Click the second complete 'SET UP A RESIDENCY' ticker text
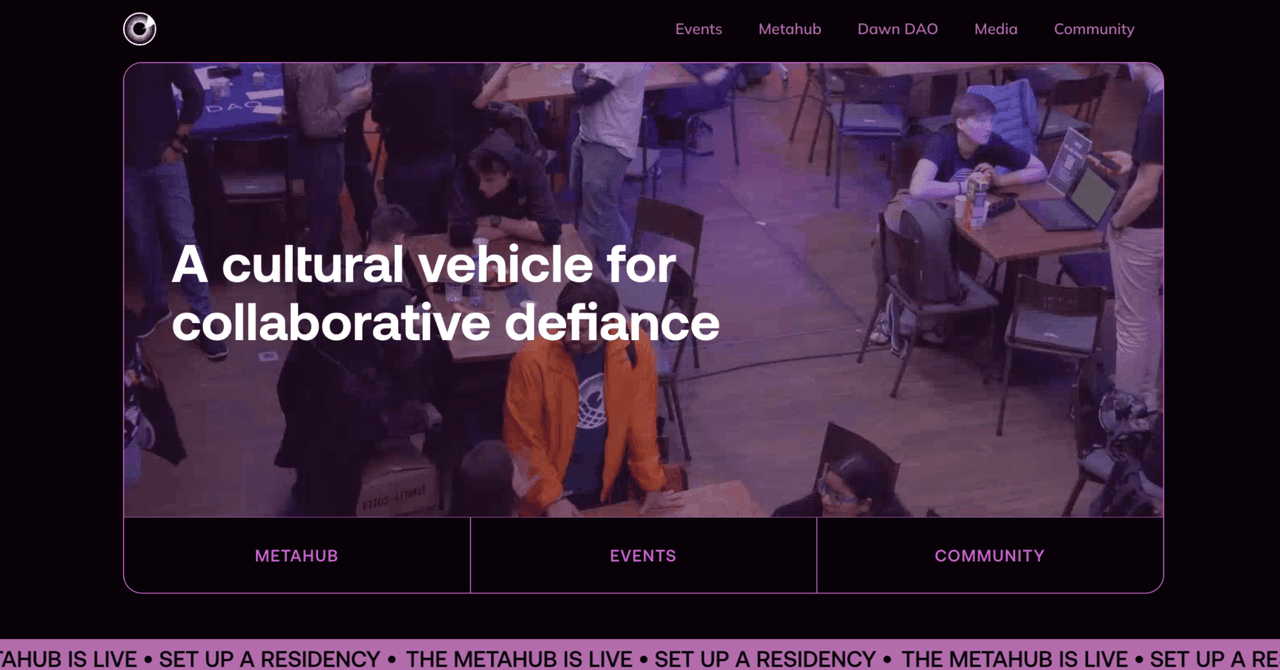 [765, 659]
